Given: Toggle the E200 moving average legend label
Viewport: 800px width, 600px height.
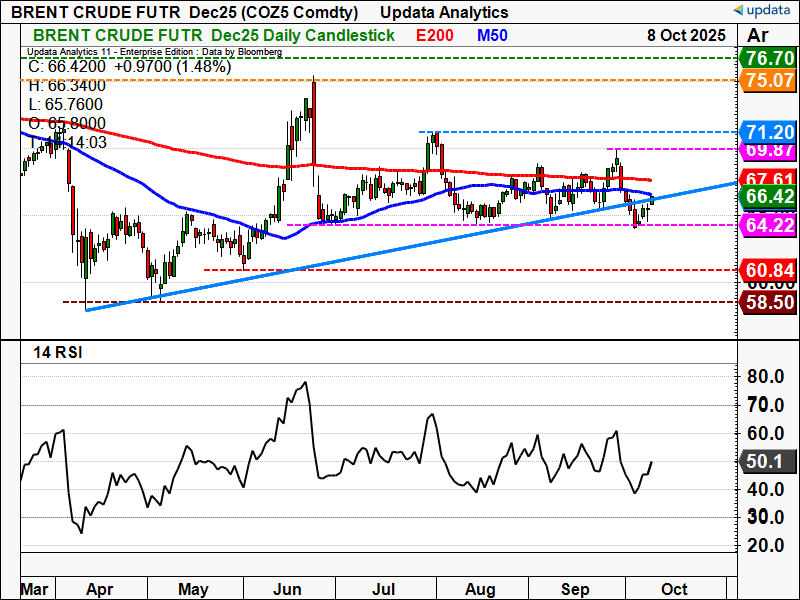Looking at the screenshot, I should pyautogui.click(x=436, y=36).
